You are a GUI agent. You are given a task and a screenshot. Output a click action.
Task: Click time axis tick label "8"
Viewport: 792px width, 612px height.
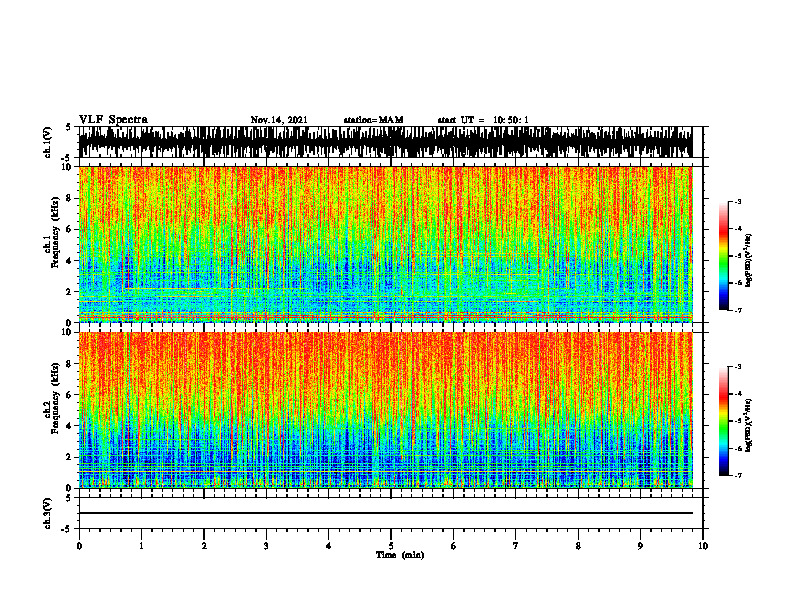pos(578,546)
